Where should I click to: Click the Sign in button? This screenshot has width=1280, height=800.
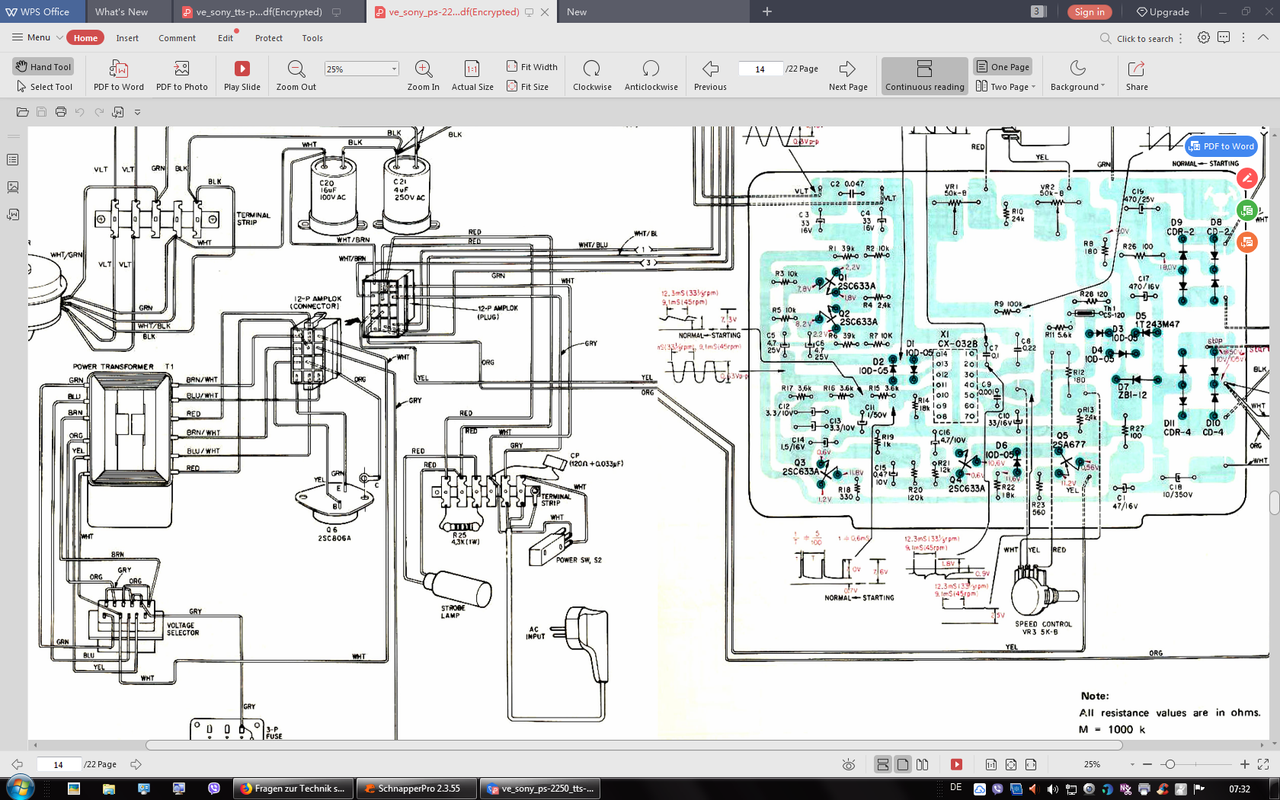tap(1089, 12)
